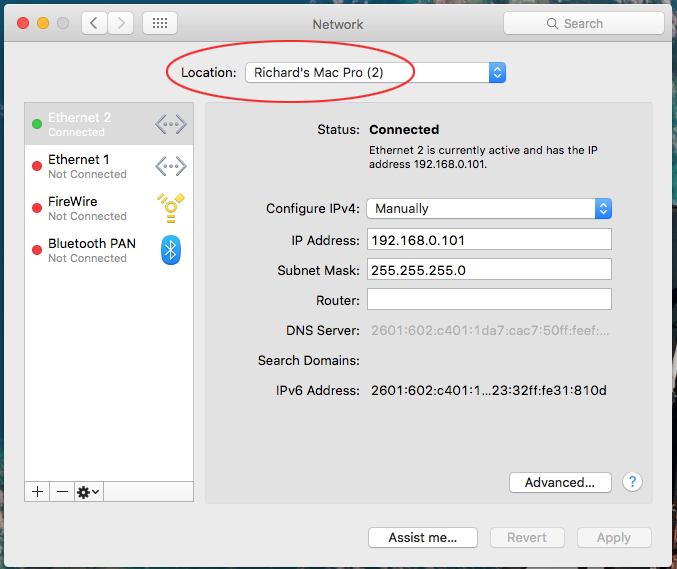Remove the service with the minus button
The image size is (677, 569).
tap(62, 492)
